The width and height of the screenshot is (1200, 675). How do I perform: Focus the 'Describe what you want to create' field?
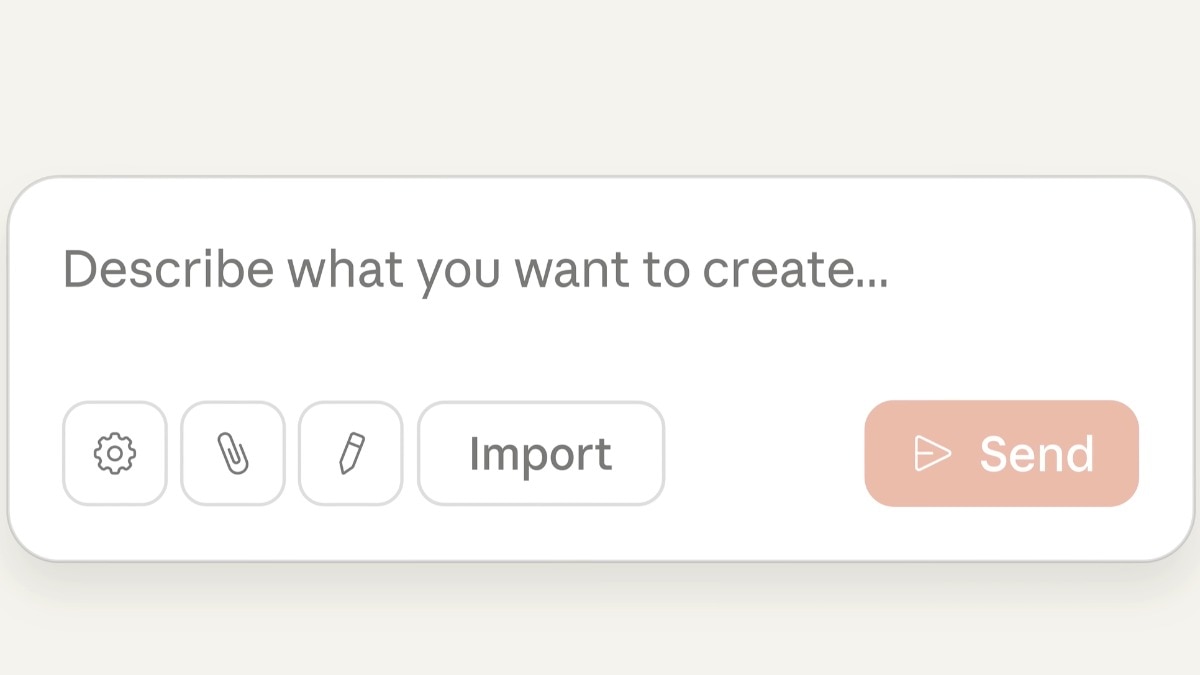point(475,268)
